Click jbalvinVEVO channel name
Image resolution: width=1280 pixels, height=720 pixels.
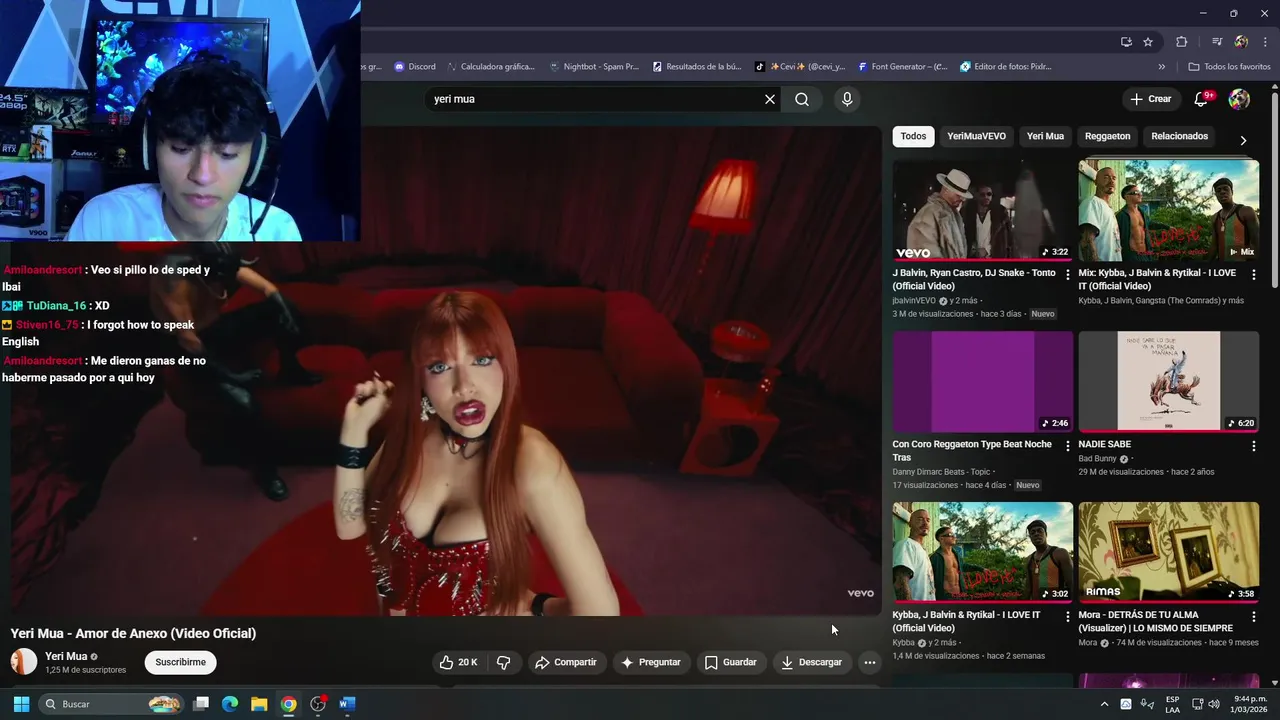tap(914, 300)
